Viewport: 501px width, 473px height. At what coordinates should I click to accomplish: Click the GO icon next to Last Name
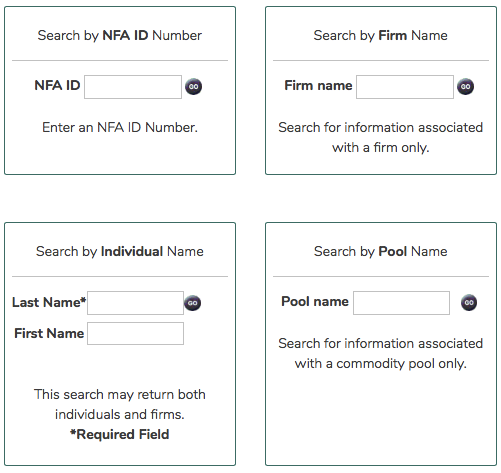click(192, 303)
